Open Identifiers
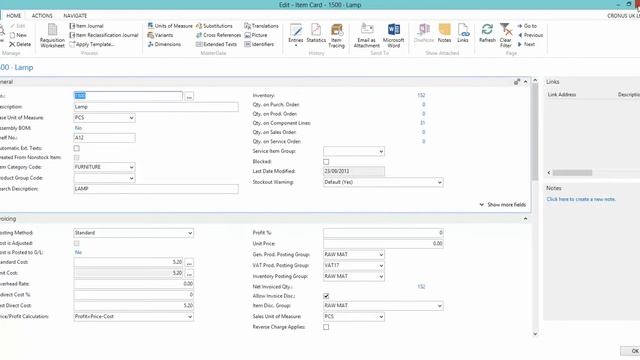The width and height of the screenshot is (640, 360). point(259,44)
